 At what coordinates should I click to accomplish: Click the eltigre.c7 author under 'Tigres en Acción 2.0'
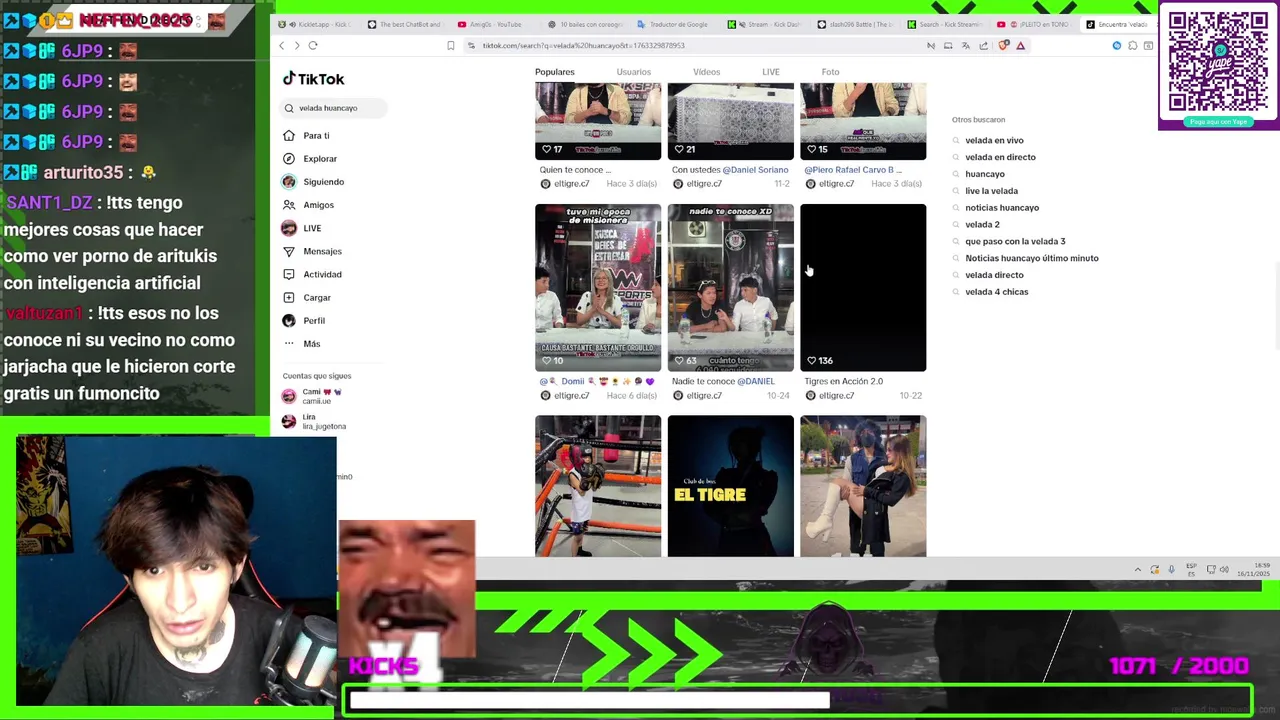click(836, 396)
